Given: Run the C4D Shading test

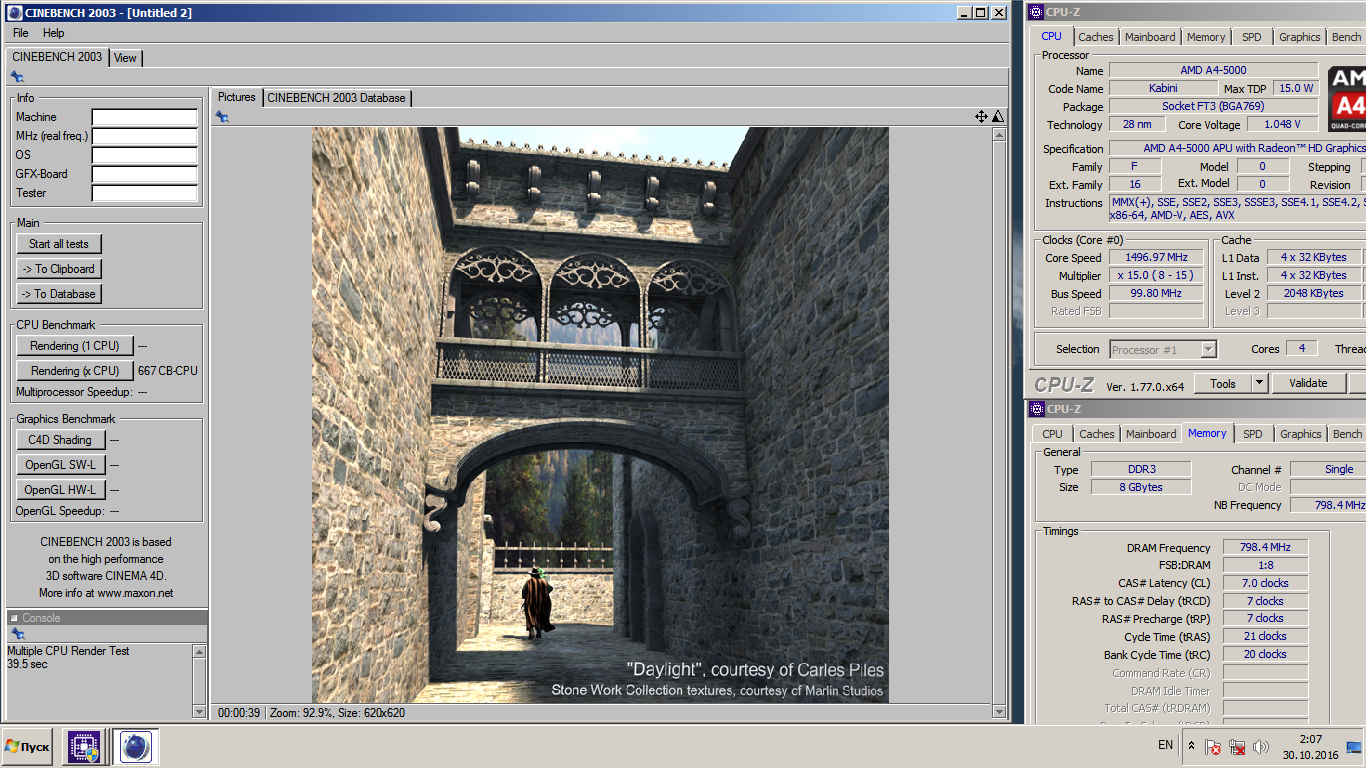Looking at the screenshot, I should (x=60, y=440).
